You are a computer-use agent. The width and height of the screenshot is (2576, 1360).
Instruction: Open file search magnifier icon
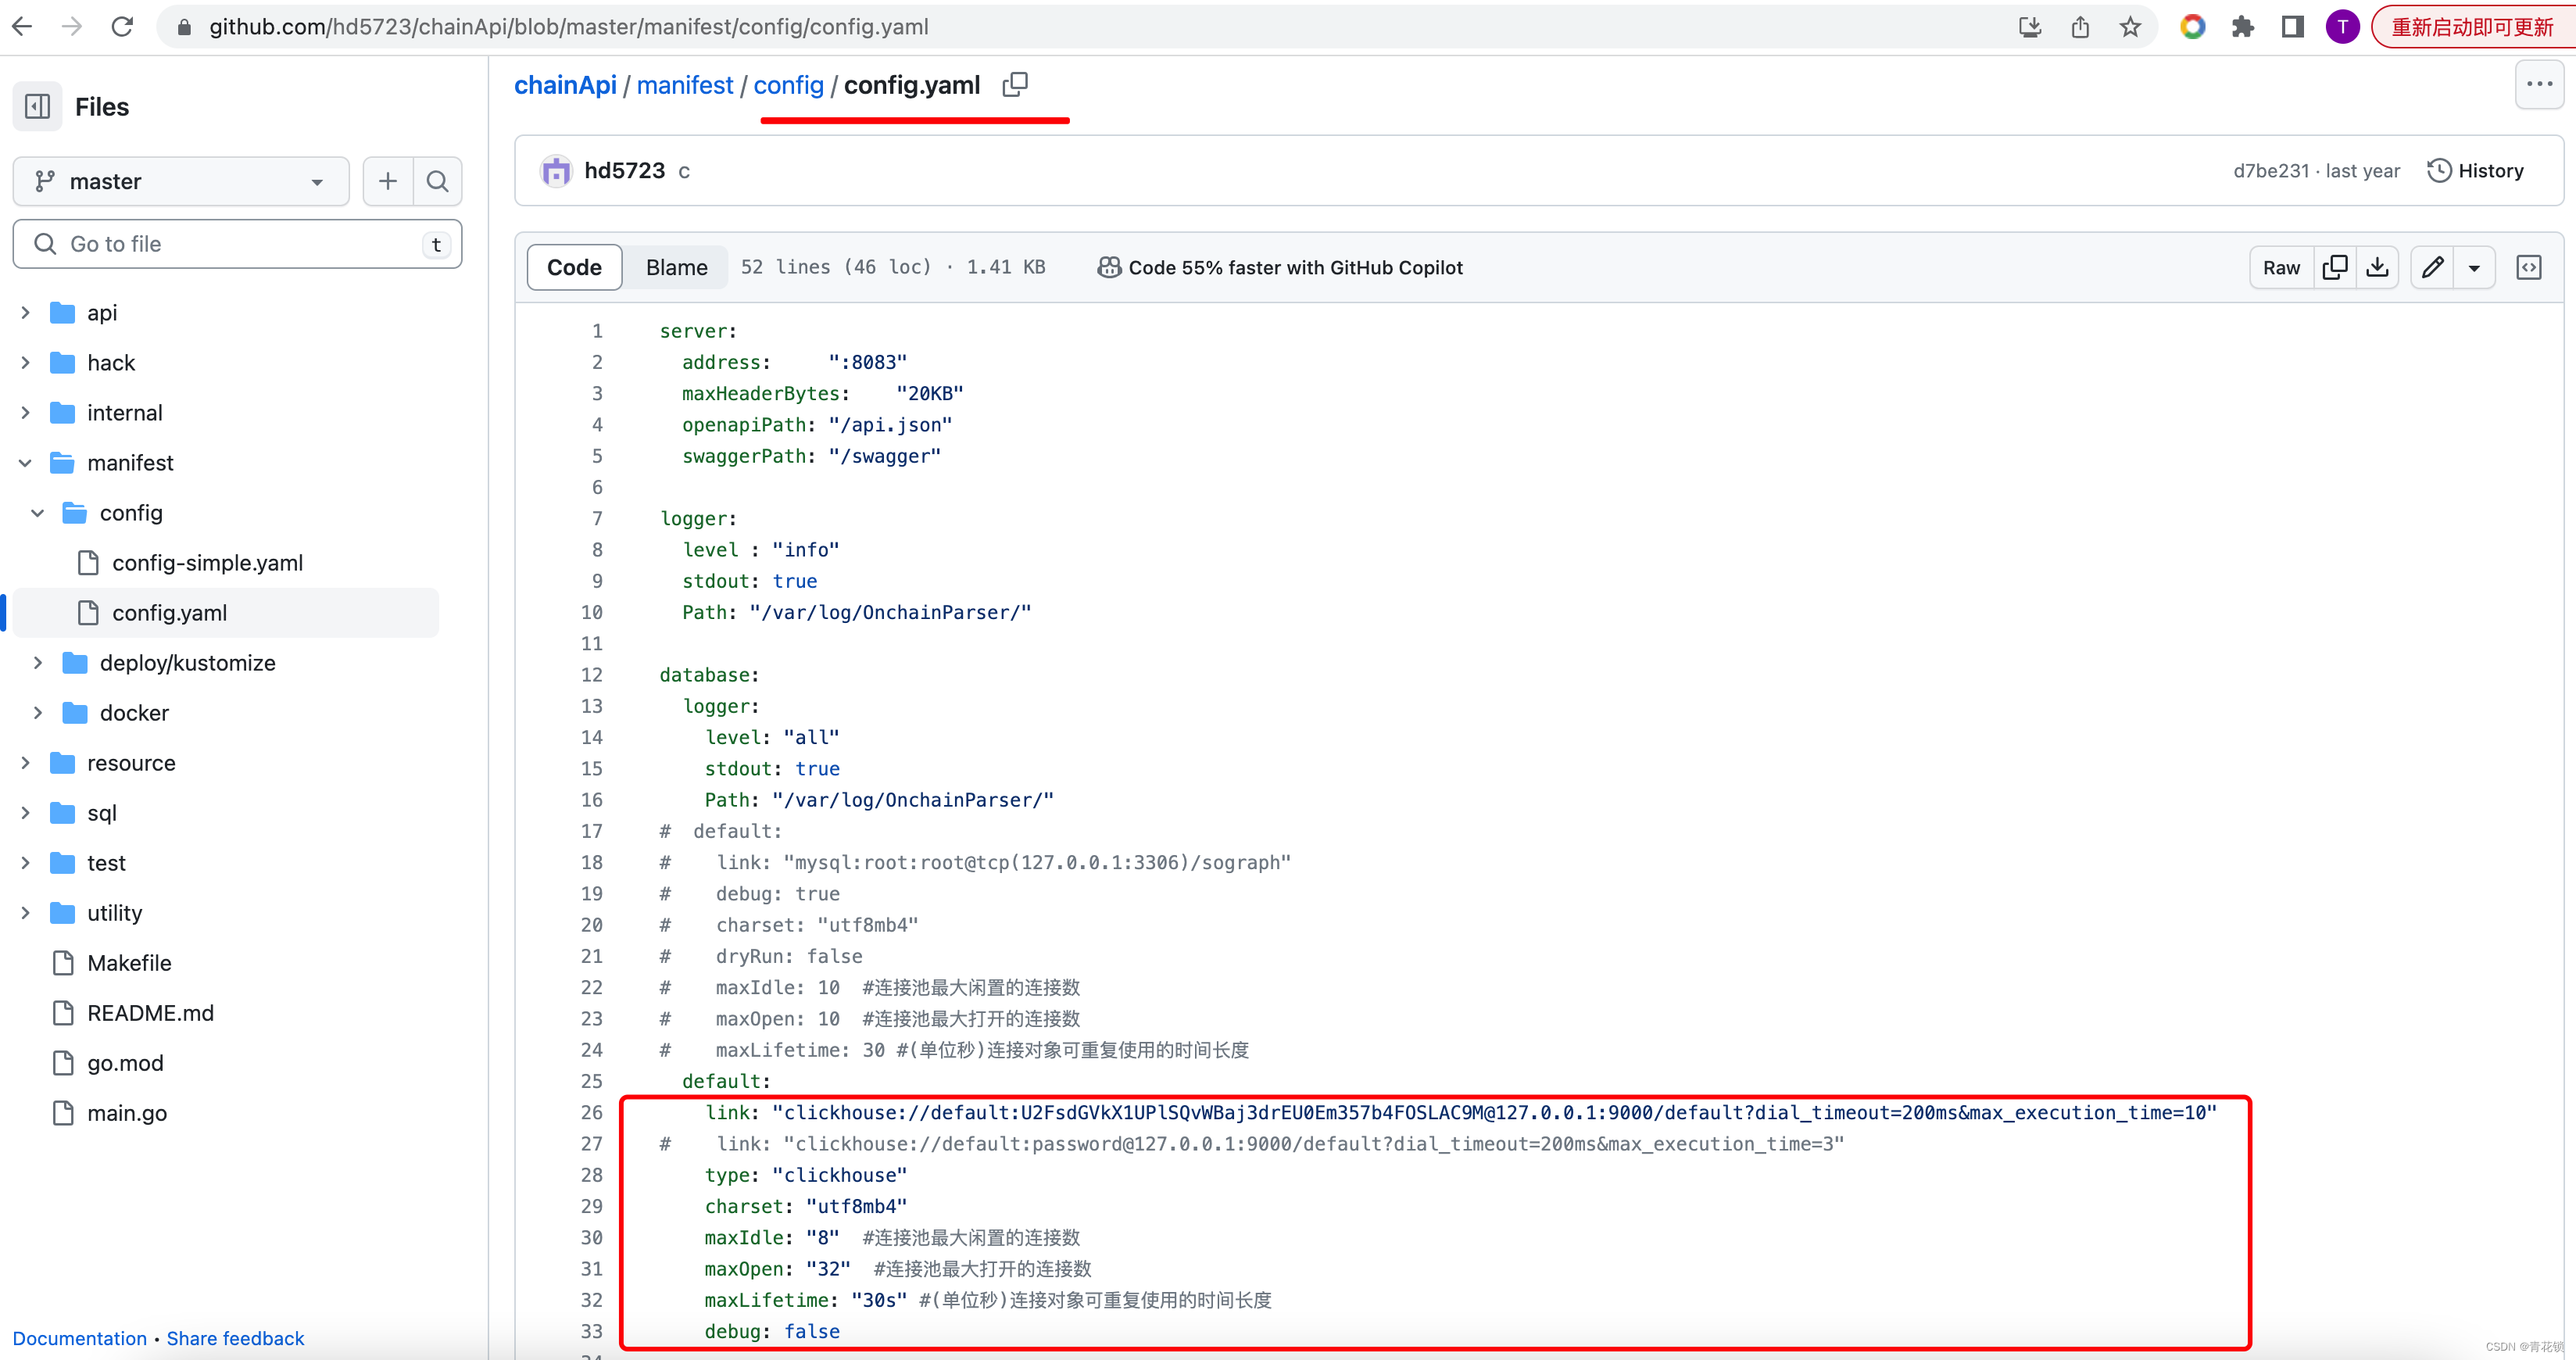[x=437, y=181]
